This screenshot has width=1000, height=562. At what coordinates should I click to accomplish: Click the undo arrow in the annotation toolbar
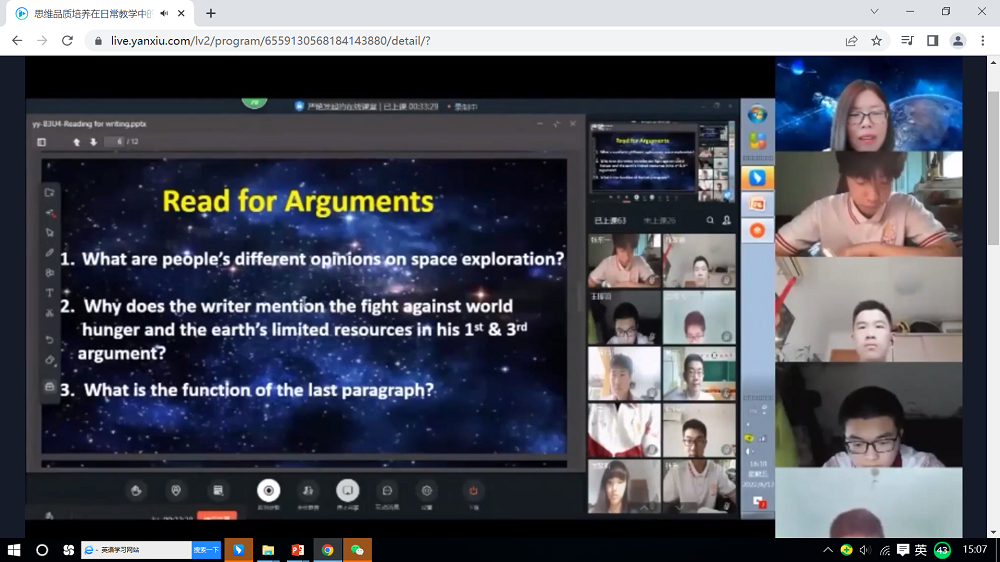tap(50, 340)
